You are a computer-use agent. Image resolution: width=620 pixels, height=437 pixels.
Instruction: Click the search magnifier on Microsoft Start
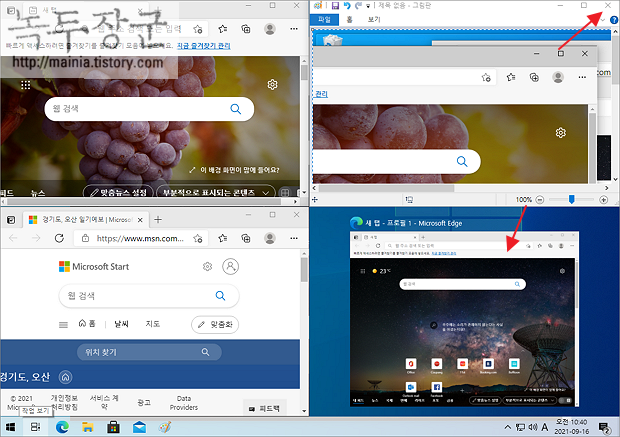pos(220,295)
